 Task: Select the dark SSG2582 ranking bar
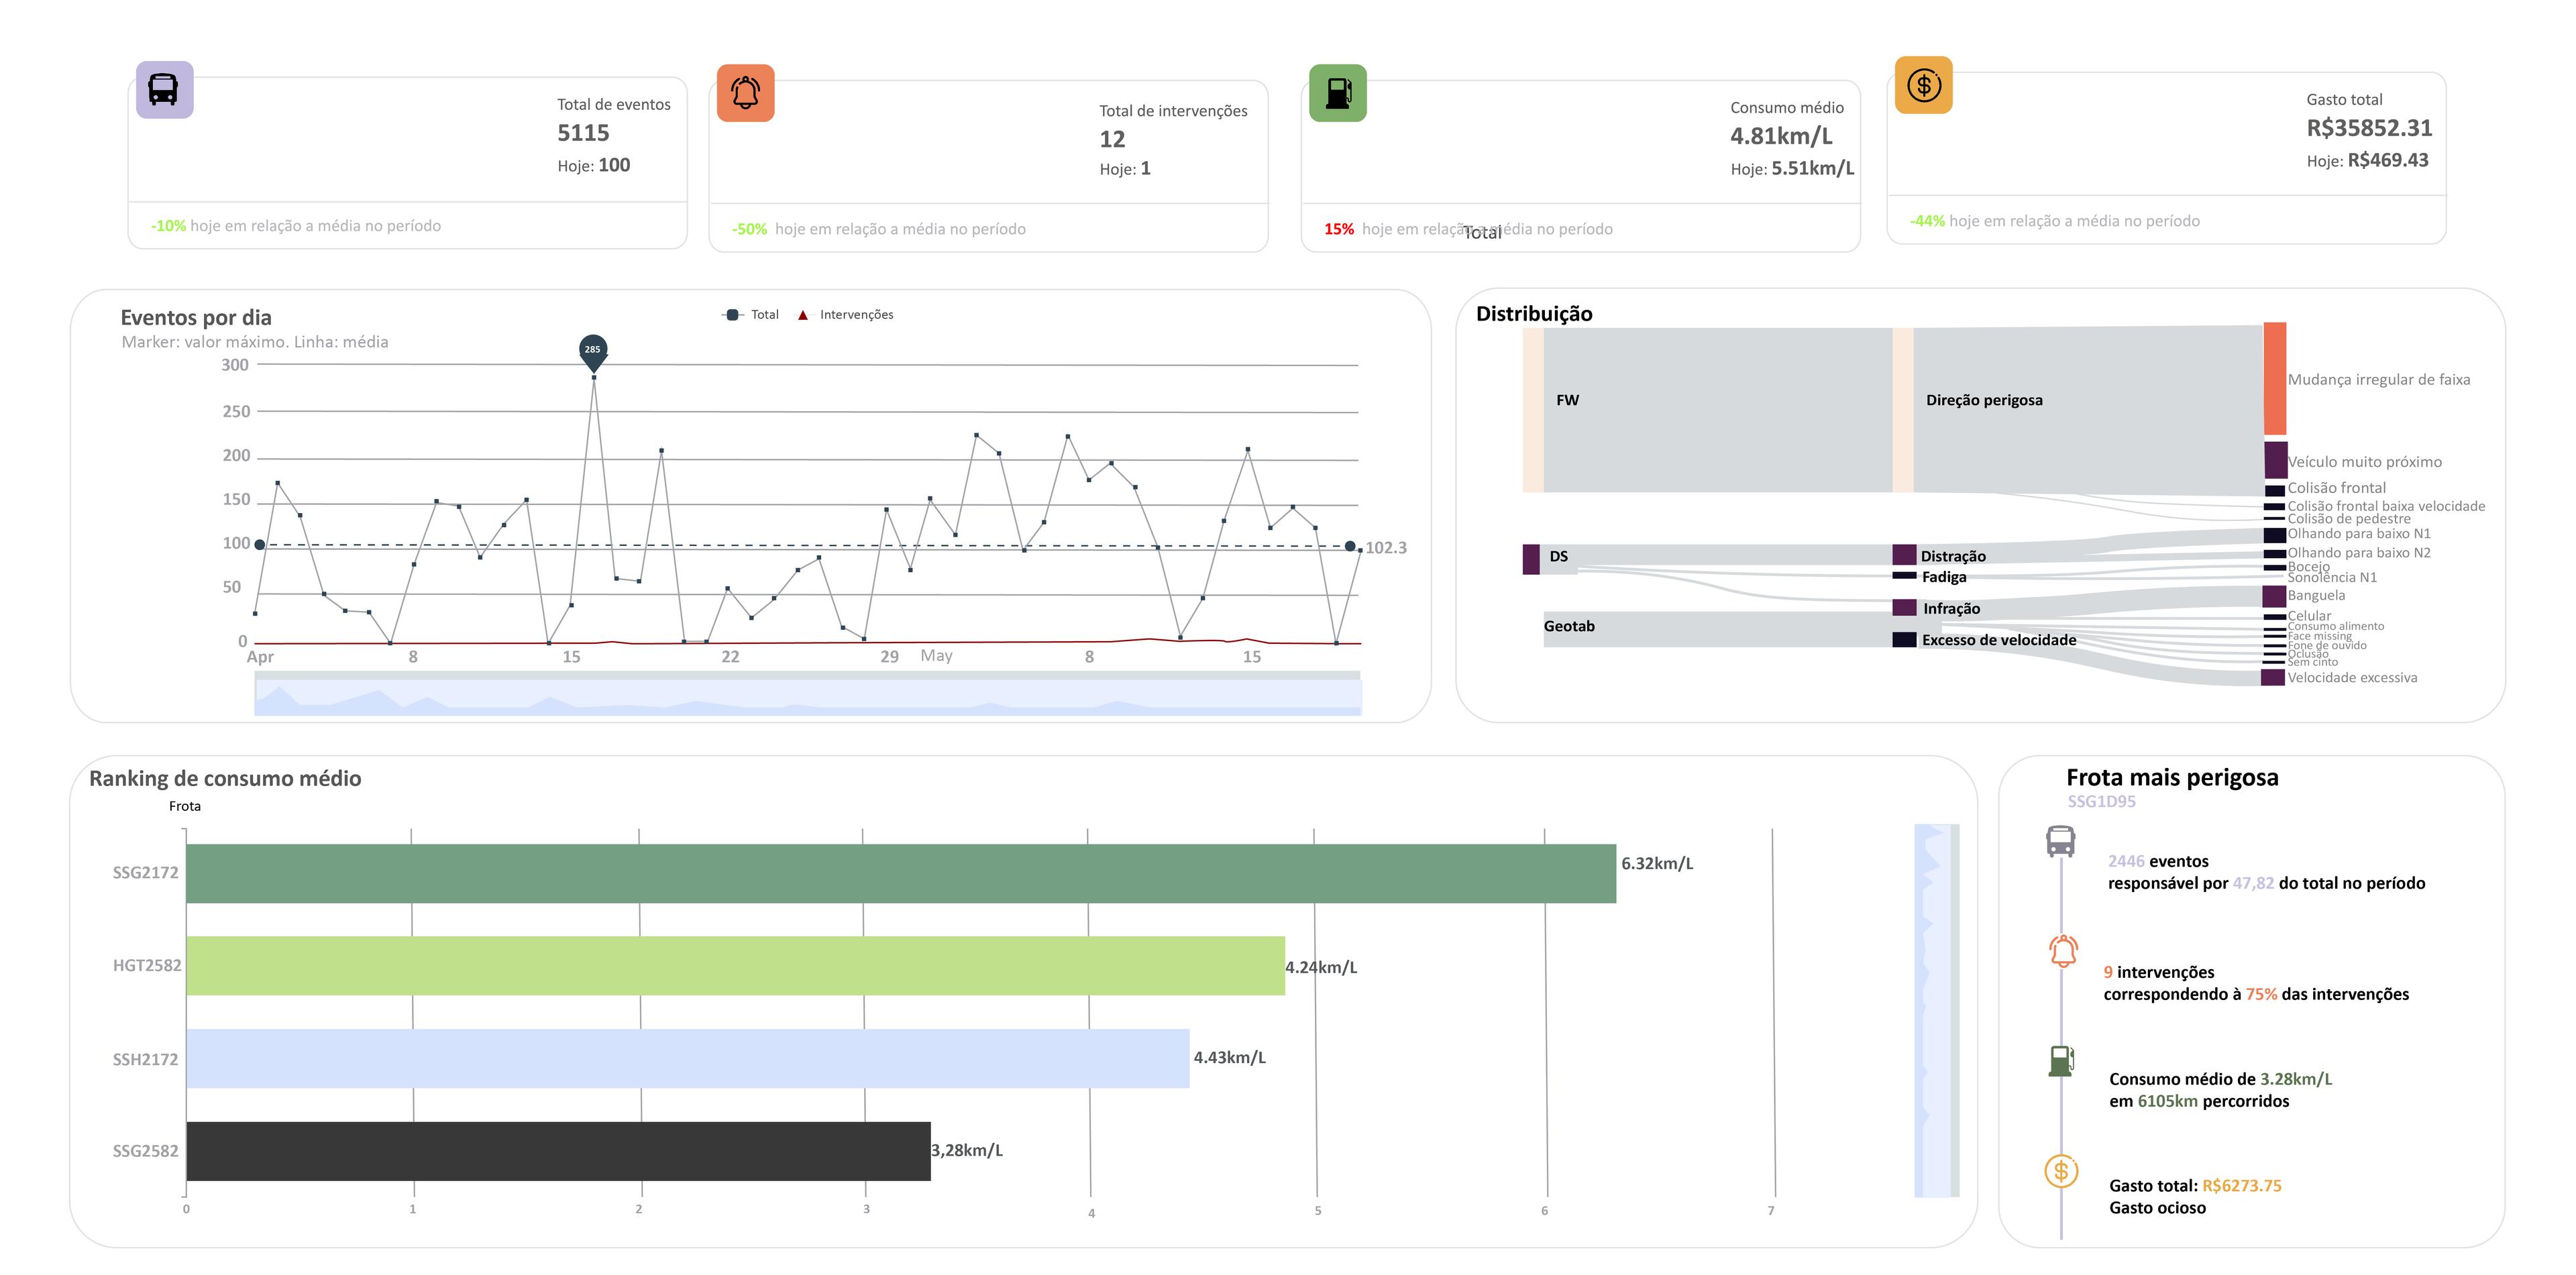558,1151
